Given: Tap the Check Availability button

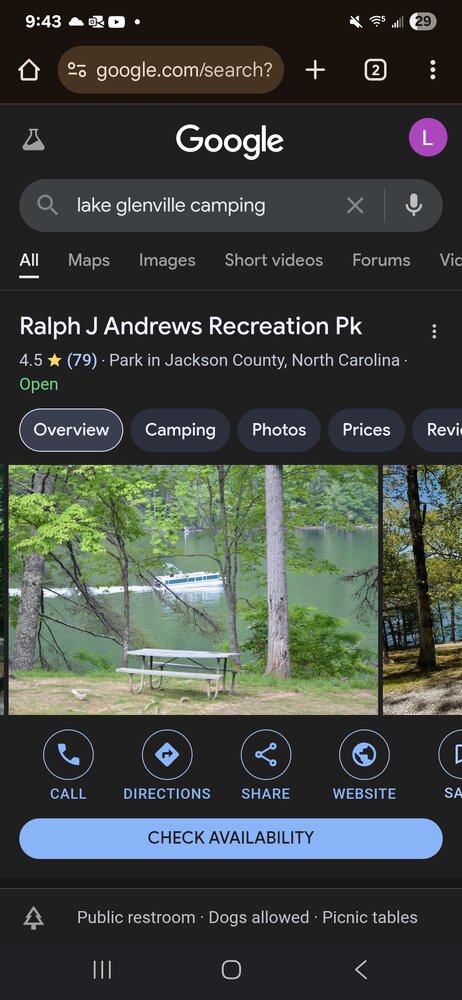Looking at the screenshot, I should click(x=231, y=838).
